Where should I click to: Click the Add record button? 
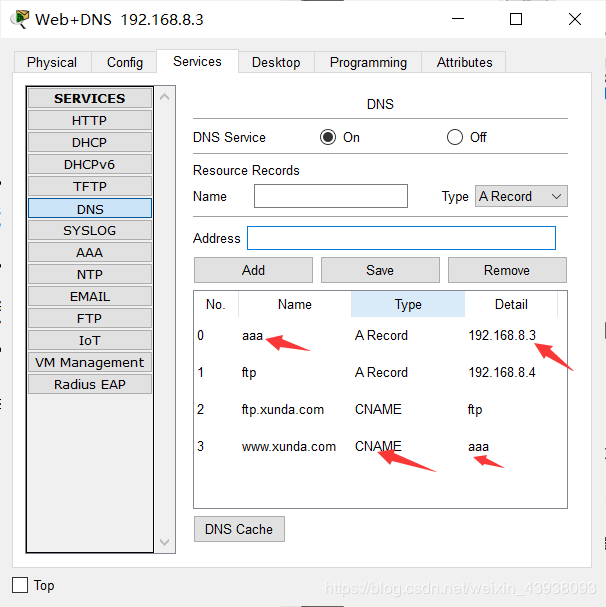click(x=253, y=270)
